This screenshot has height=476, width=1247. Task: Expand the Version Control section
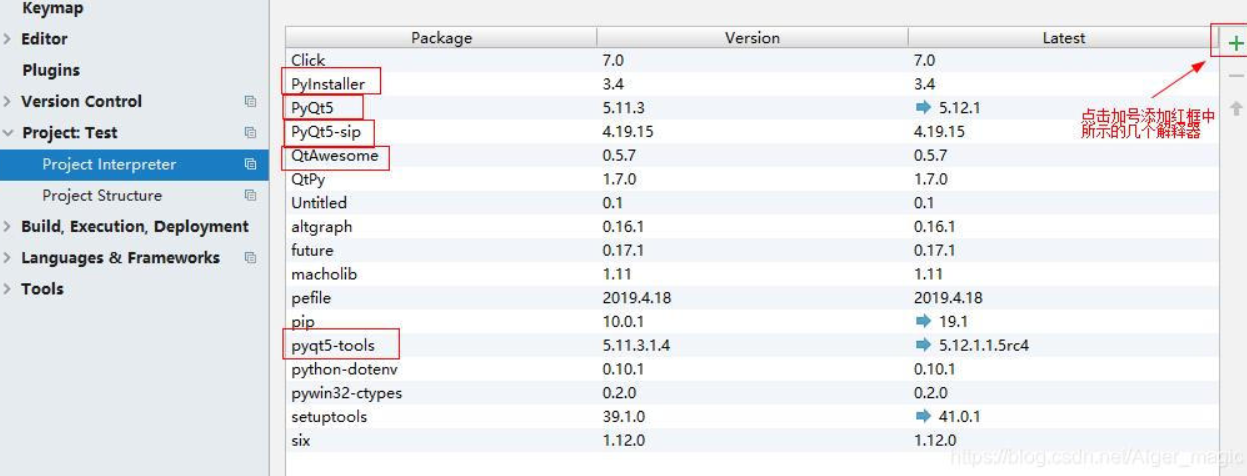coord(7,102)
